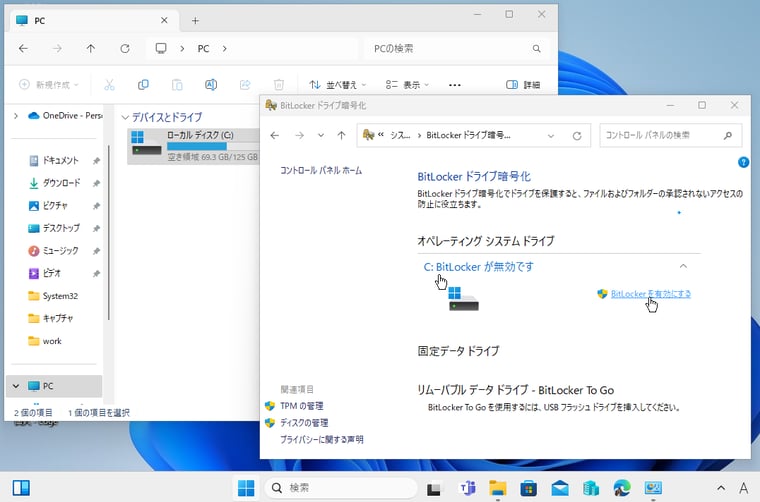The image size is (760, 502).
Task: Click C: BitLocker が無効です drive heading
Action: point(478,267)
